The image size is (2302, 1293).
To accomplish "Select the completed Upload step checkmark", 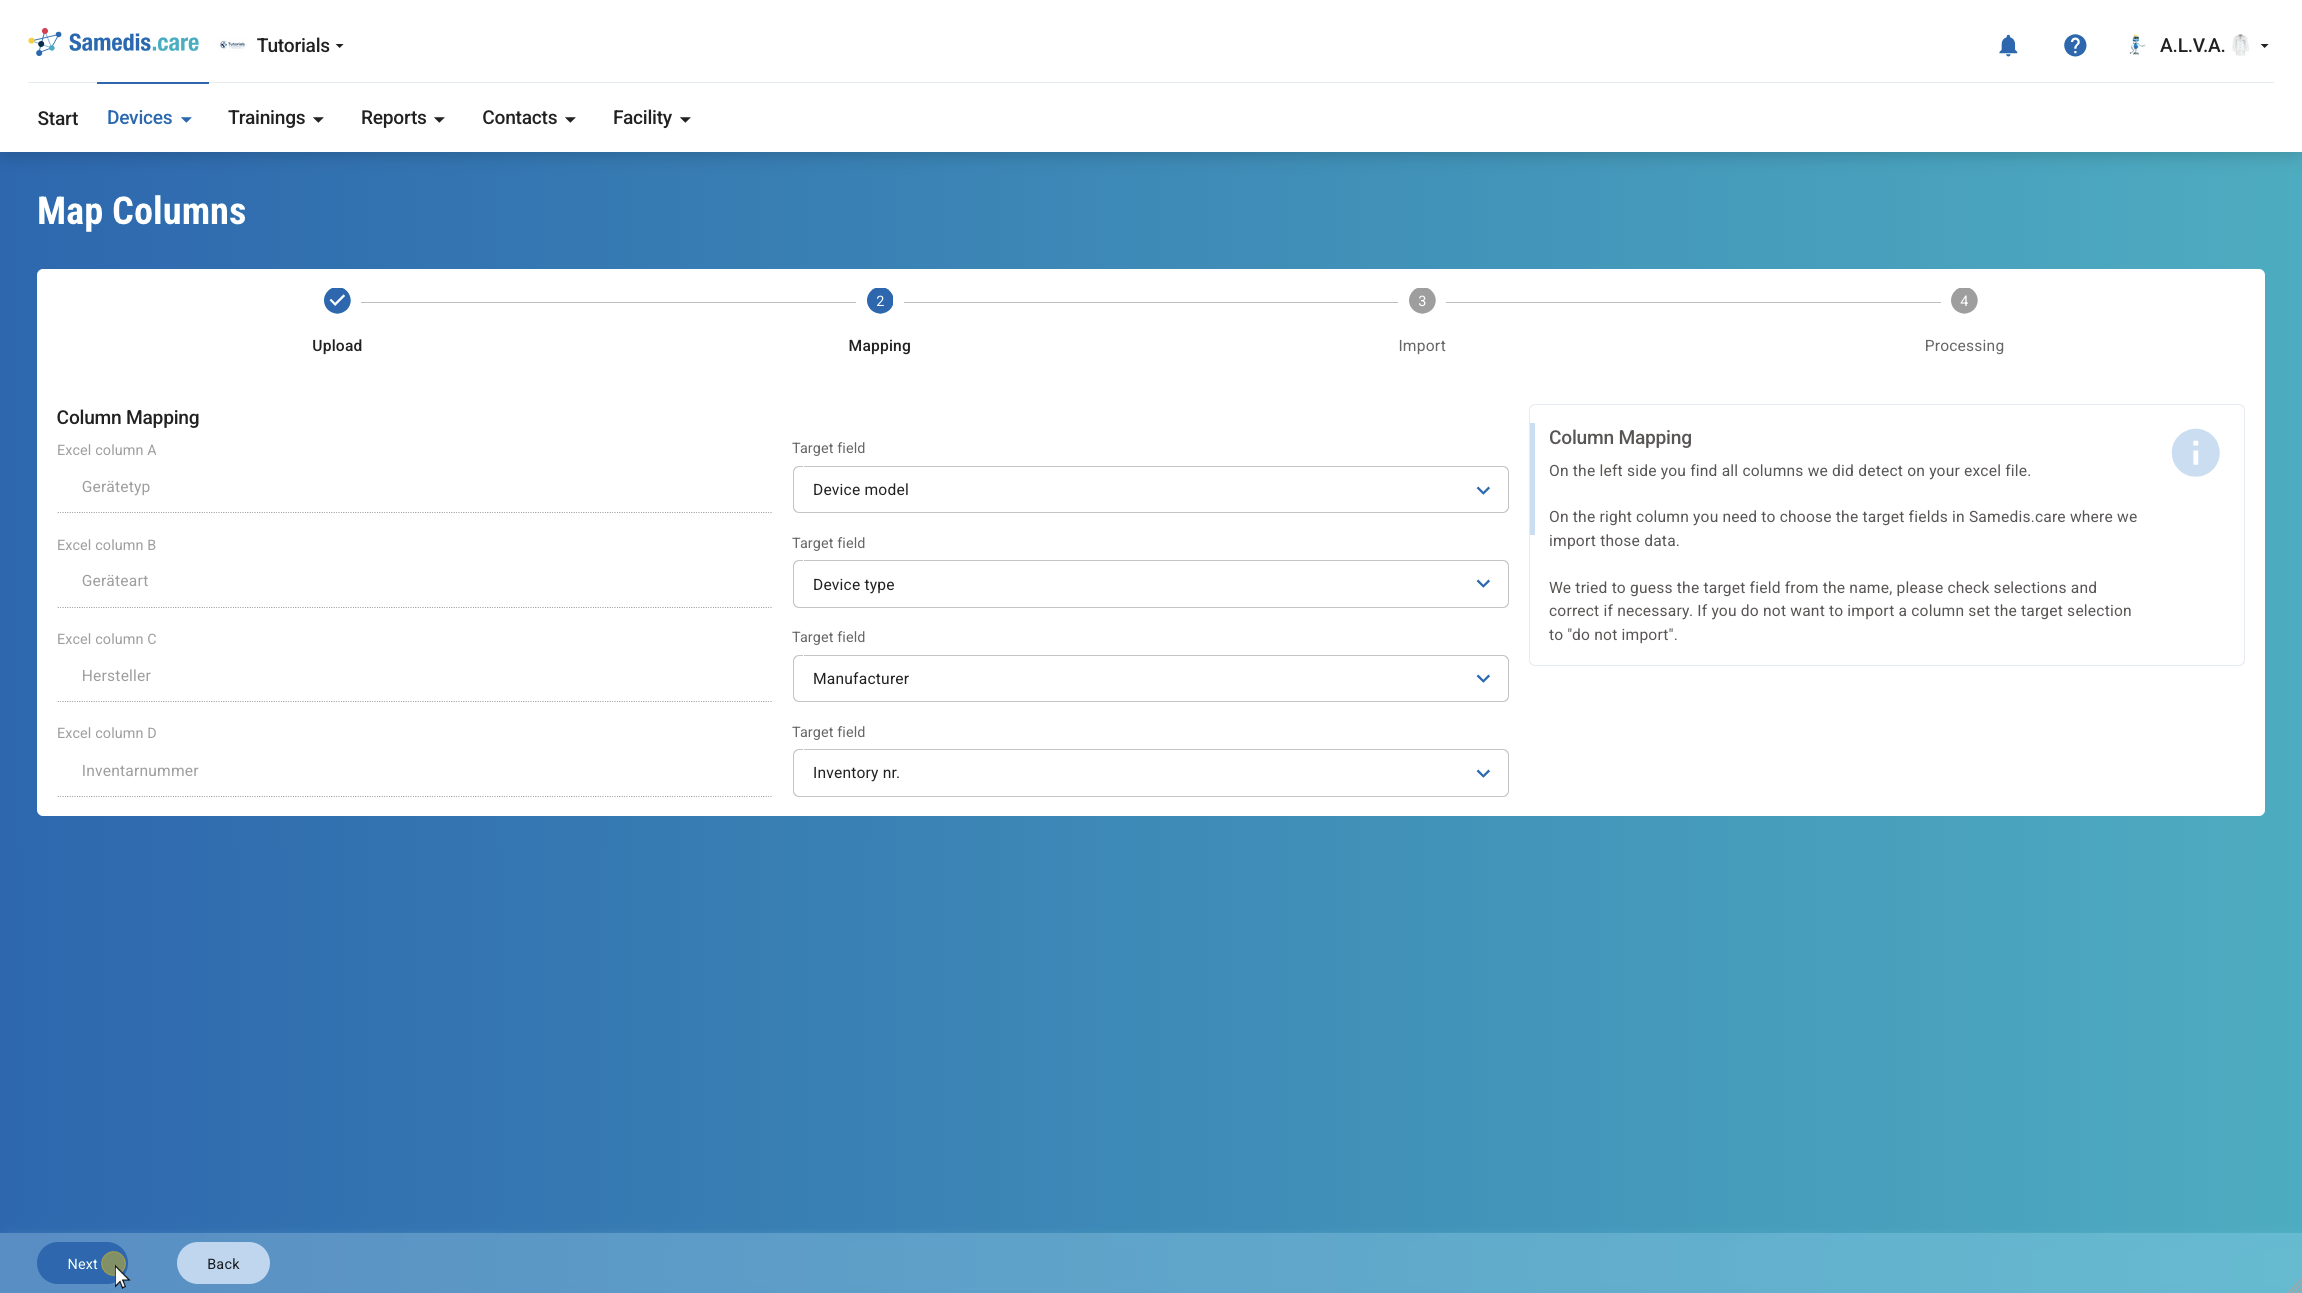I will click(337, 301).
